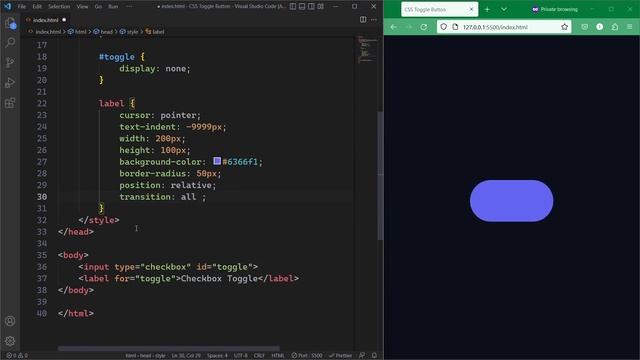Image resolution: width=640 pixels, height=360 pixels.
Task: Open the Extensions view in VS Code
Action: tap(10, 102)
